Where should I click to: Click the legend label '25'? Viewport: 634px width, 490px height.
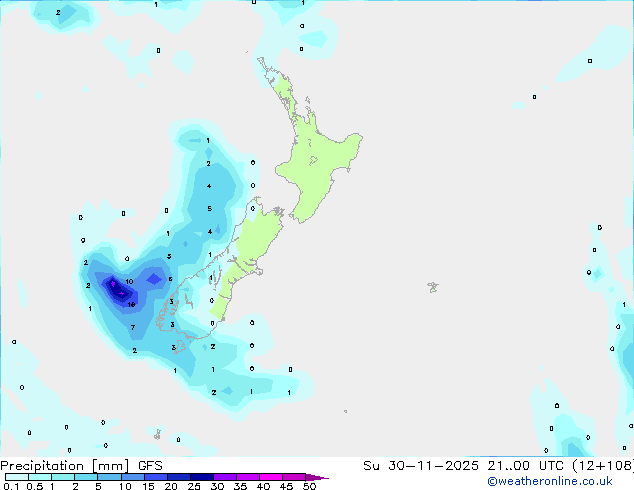(194, 486)
